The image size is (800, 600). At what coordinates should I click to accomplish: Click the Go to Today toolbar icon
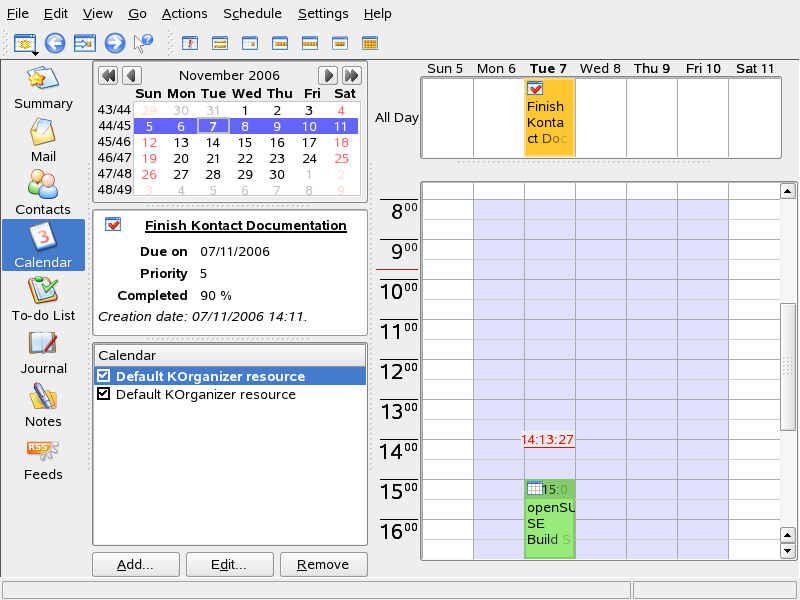85,43
